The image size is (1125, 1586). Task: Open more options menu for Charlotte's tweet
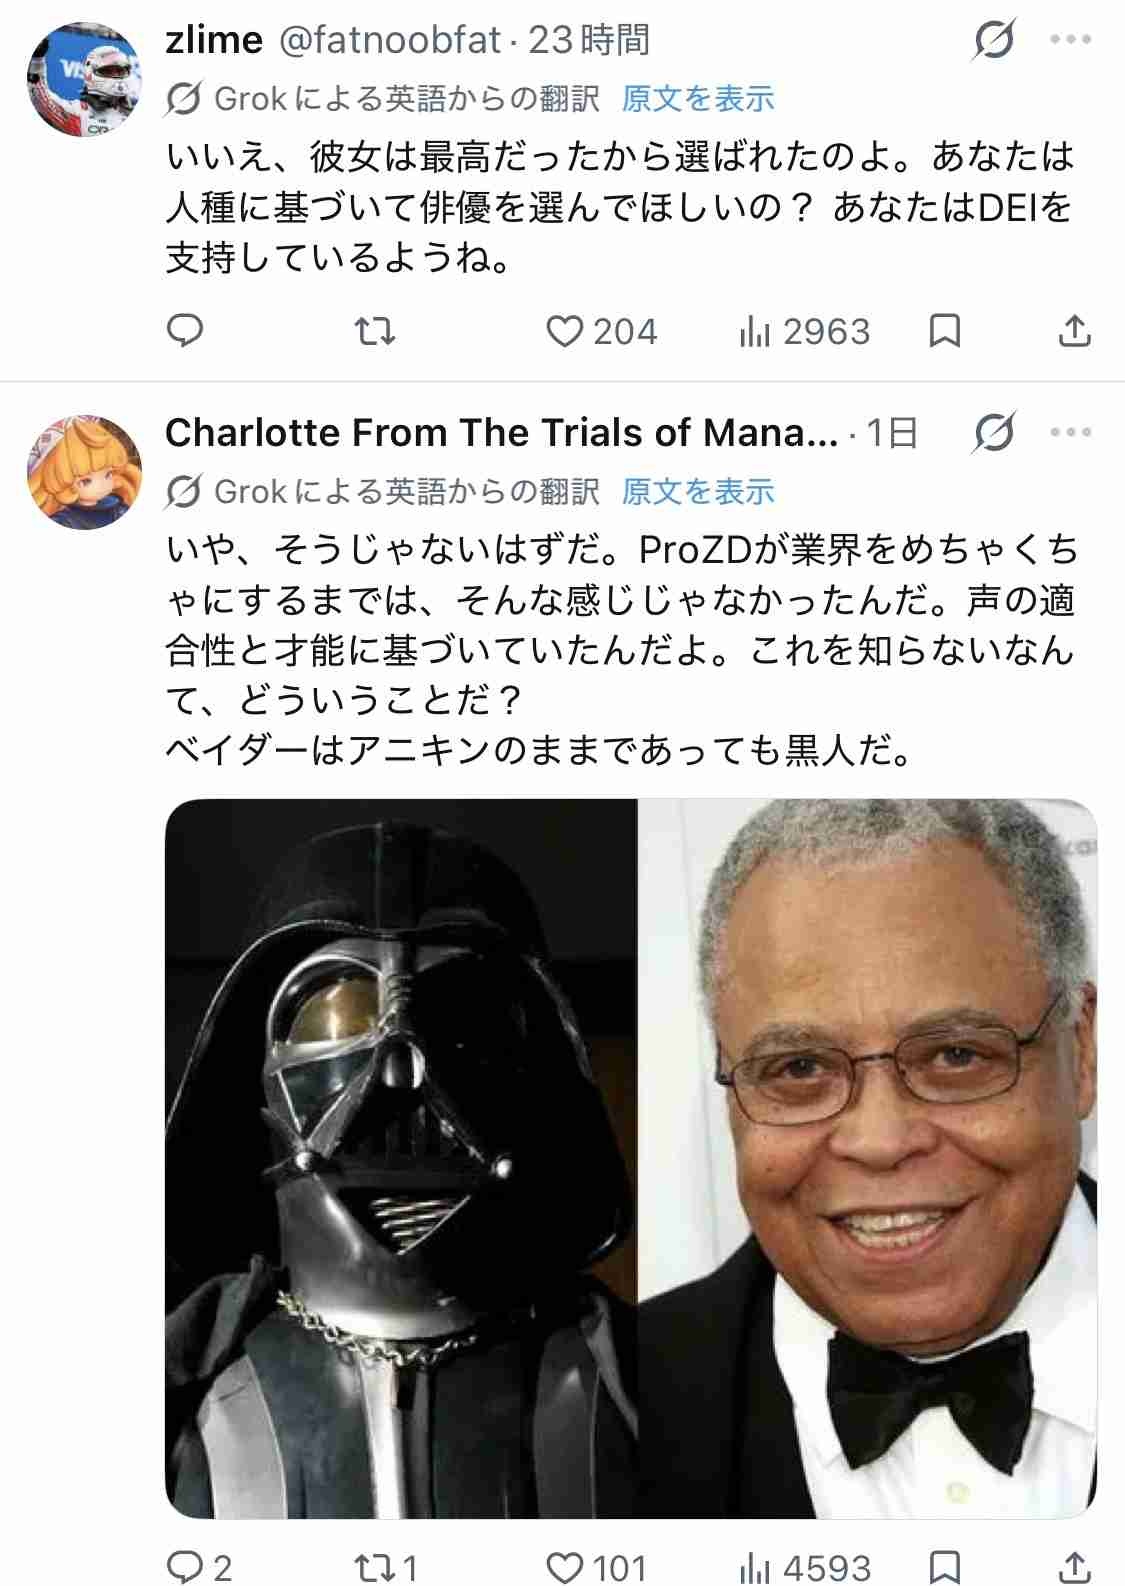pos(1071,433)
